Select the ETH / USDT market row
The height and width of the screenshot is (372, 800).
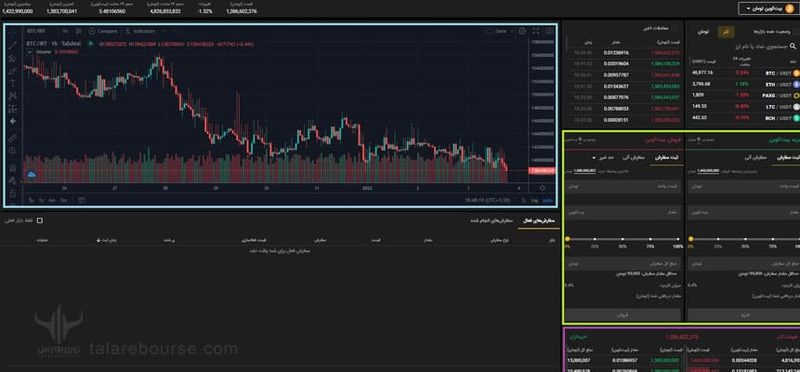click(x=744, y=84)
